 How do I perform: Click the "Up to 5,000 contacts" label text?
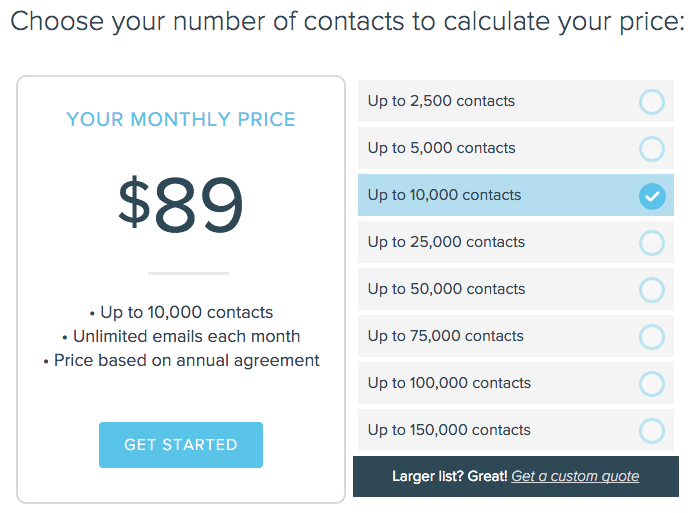(441, 148)
